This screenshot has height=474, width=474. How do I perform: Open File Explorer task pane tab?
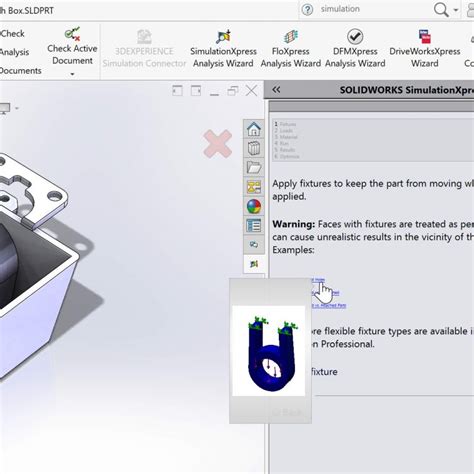tap(254, 167)
